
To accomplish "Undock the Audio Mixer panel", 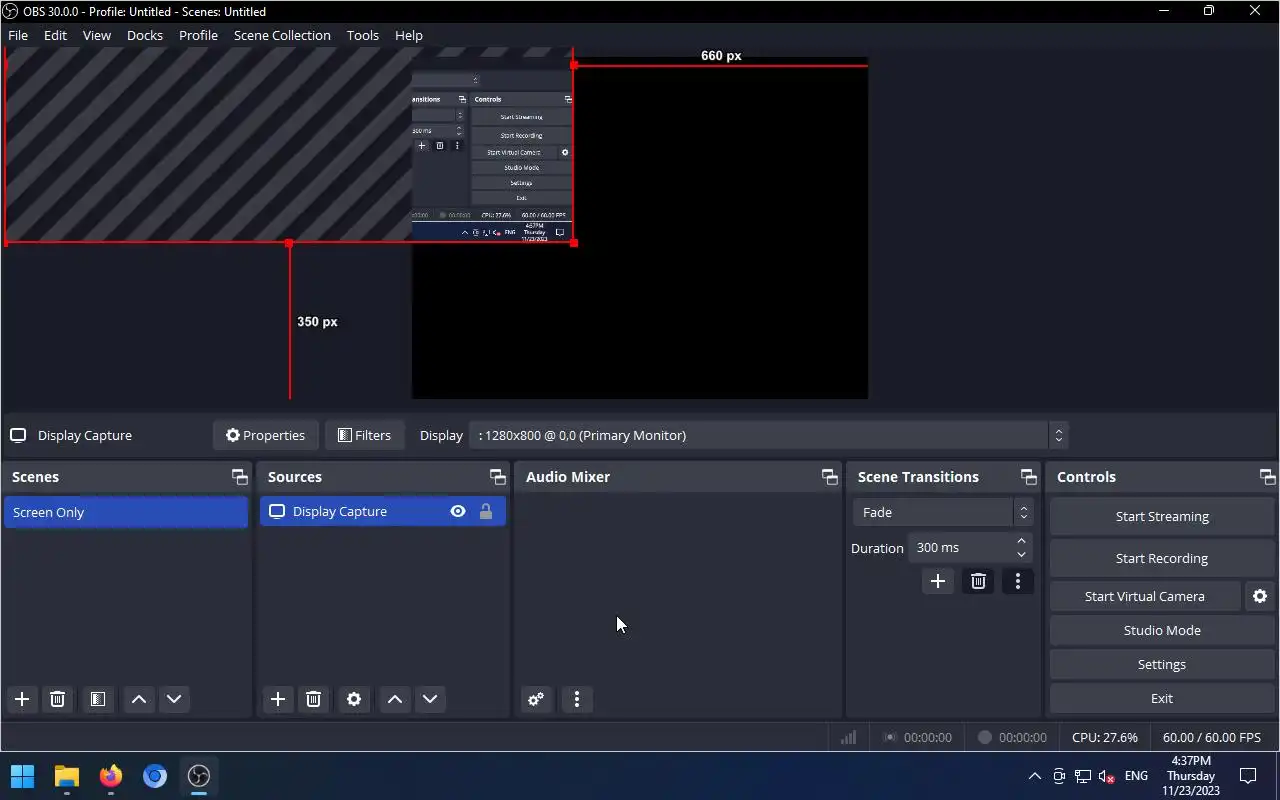I will pyautogui.click(x=829, y=477).
